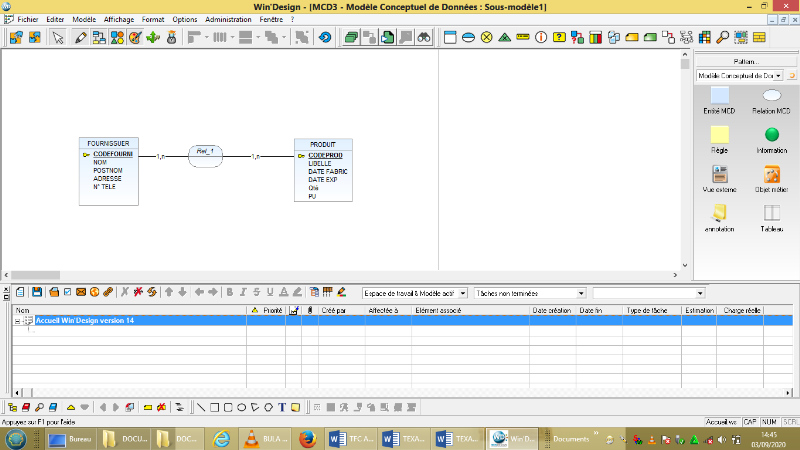Choose the yellow Règle palette item
Viewport: 800px width, 450px height.
click(719, 134)
